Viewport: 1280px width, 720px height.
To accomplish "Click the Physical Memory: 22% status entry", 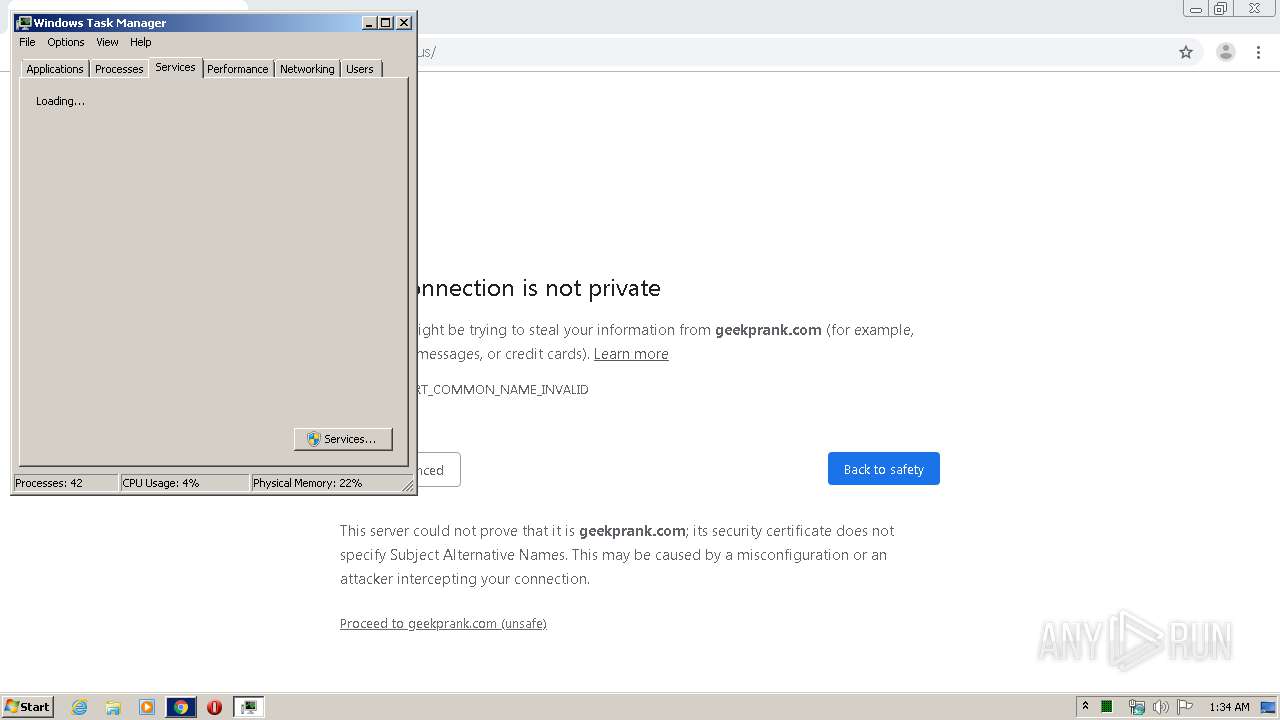I will (x=326, y=483).
